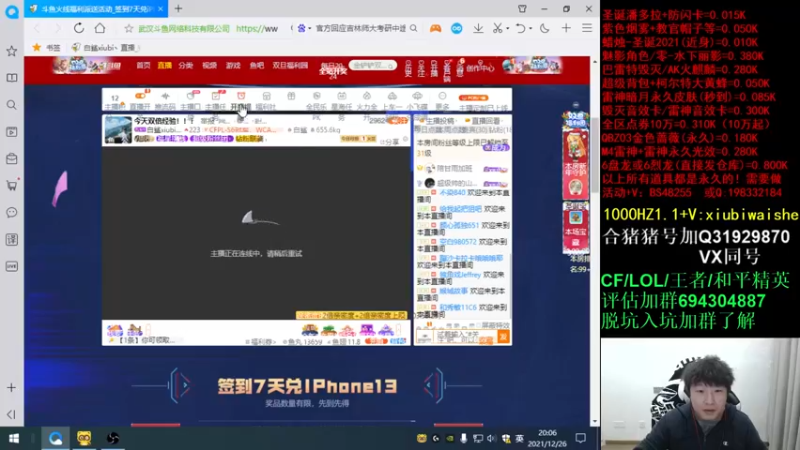Click the 分享 share button
The image size is (800, 450).
tap(390, 142)
